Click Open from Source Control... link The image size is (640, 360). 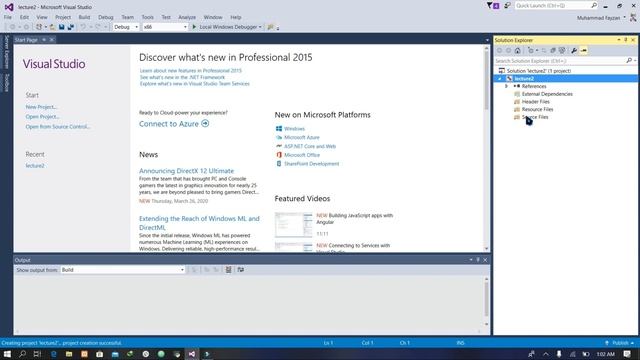click(58, 127)
